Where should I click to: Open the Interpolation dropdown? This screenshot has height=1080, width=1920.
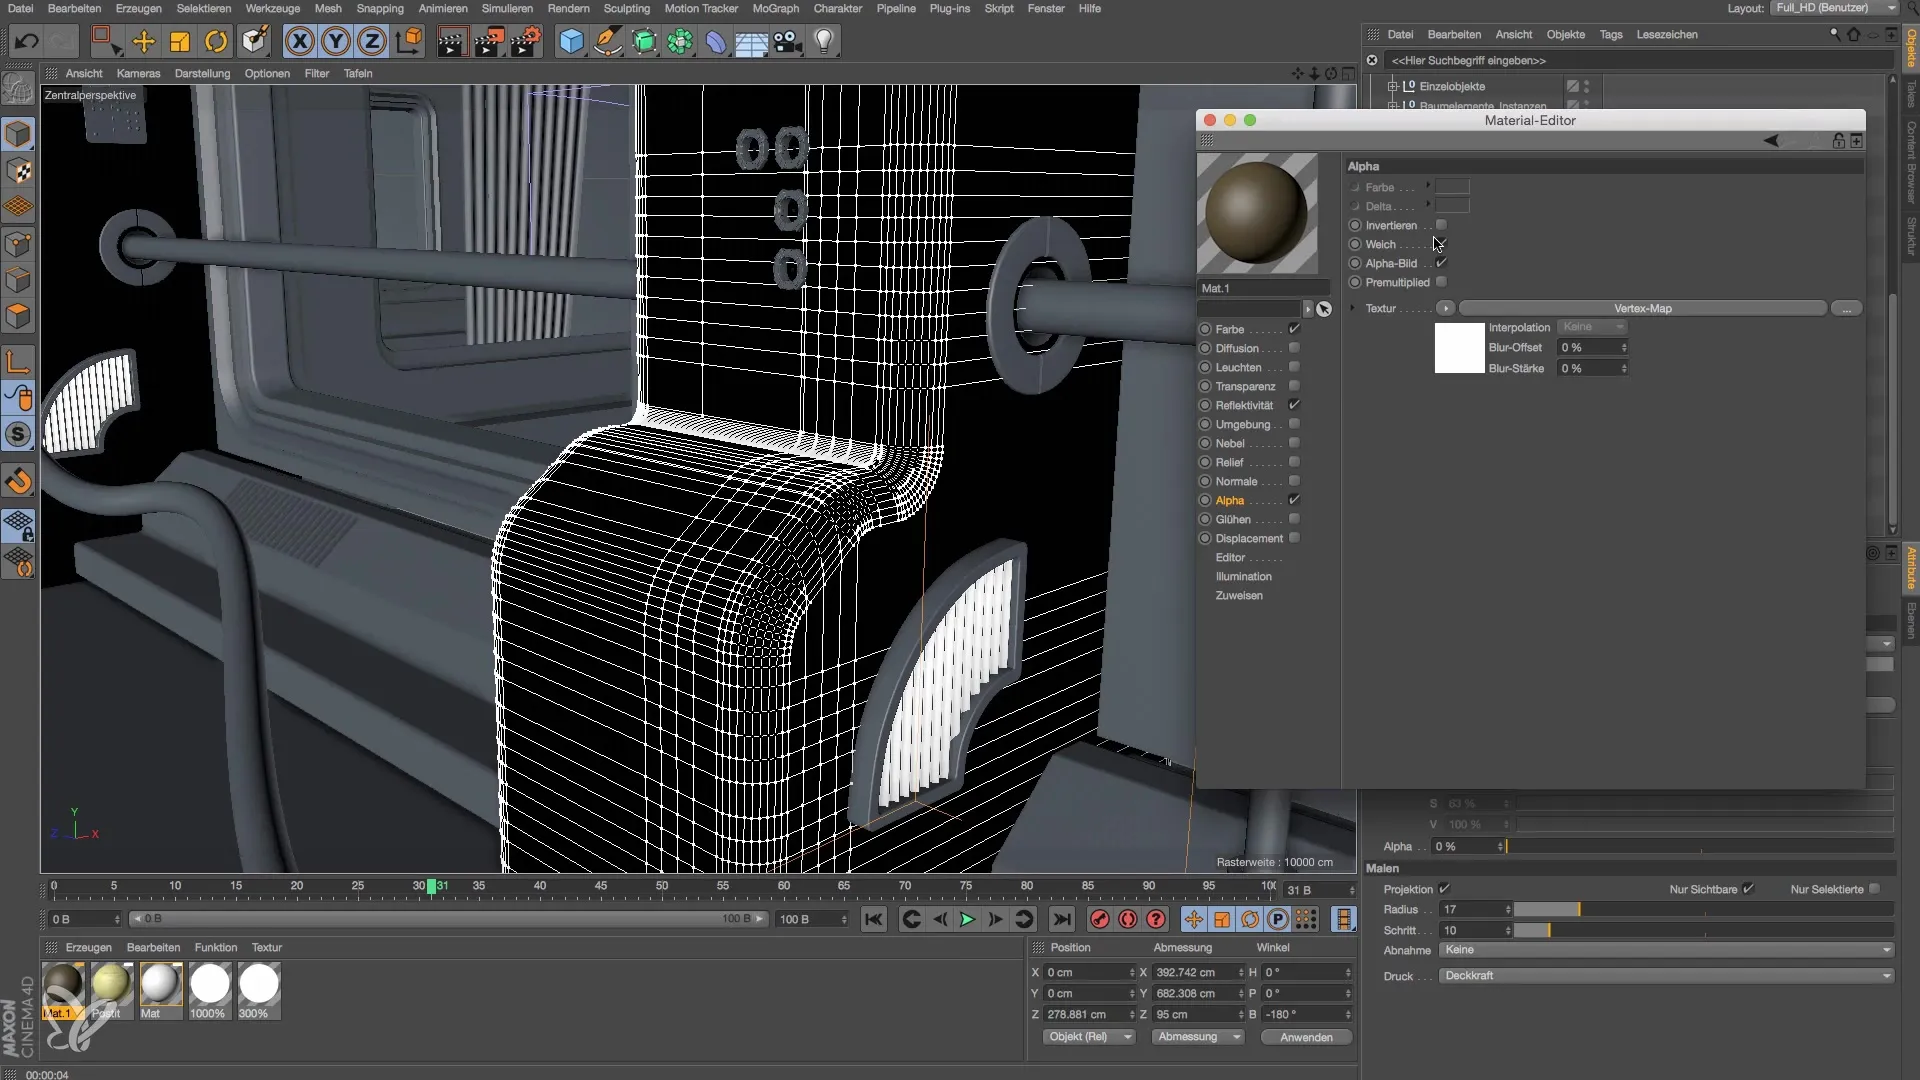(x=1592, y=327)
